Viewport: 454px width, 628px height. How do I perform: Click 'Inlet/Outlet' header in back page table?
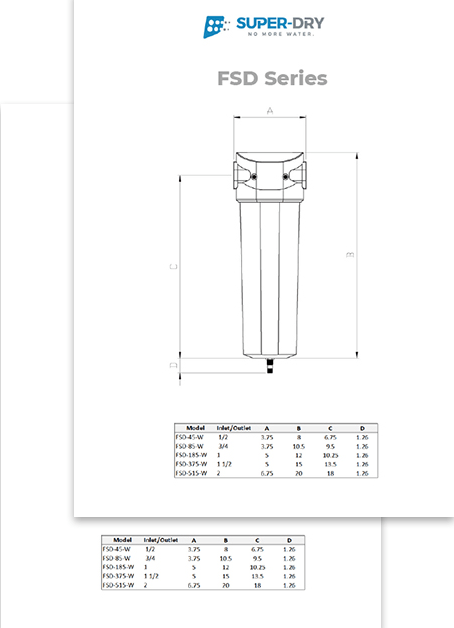pos(161,540)
